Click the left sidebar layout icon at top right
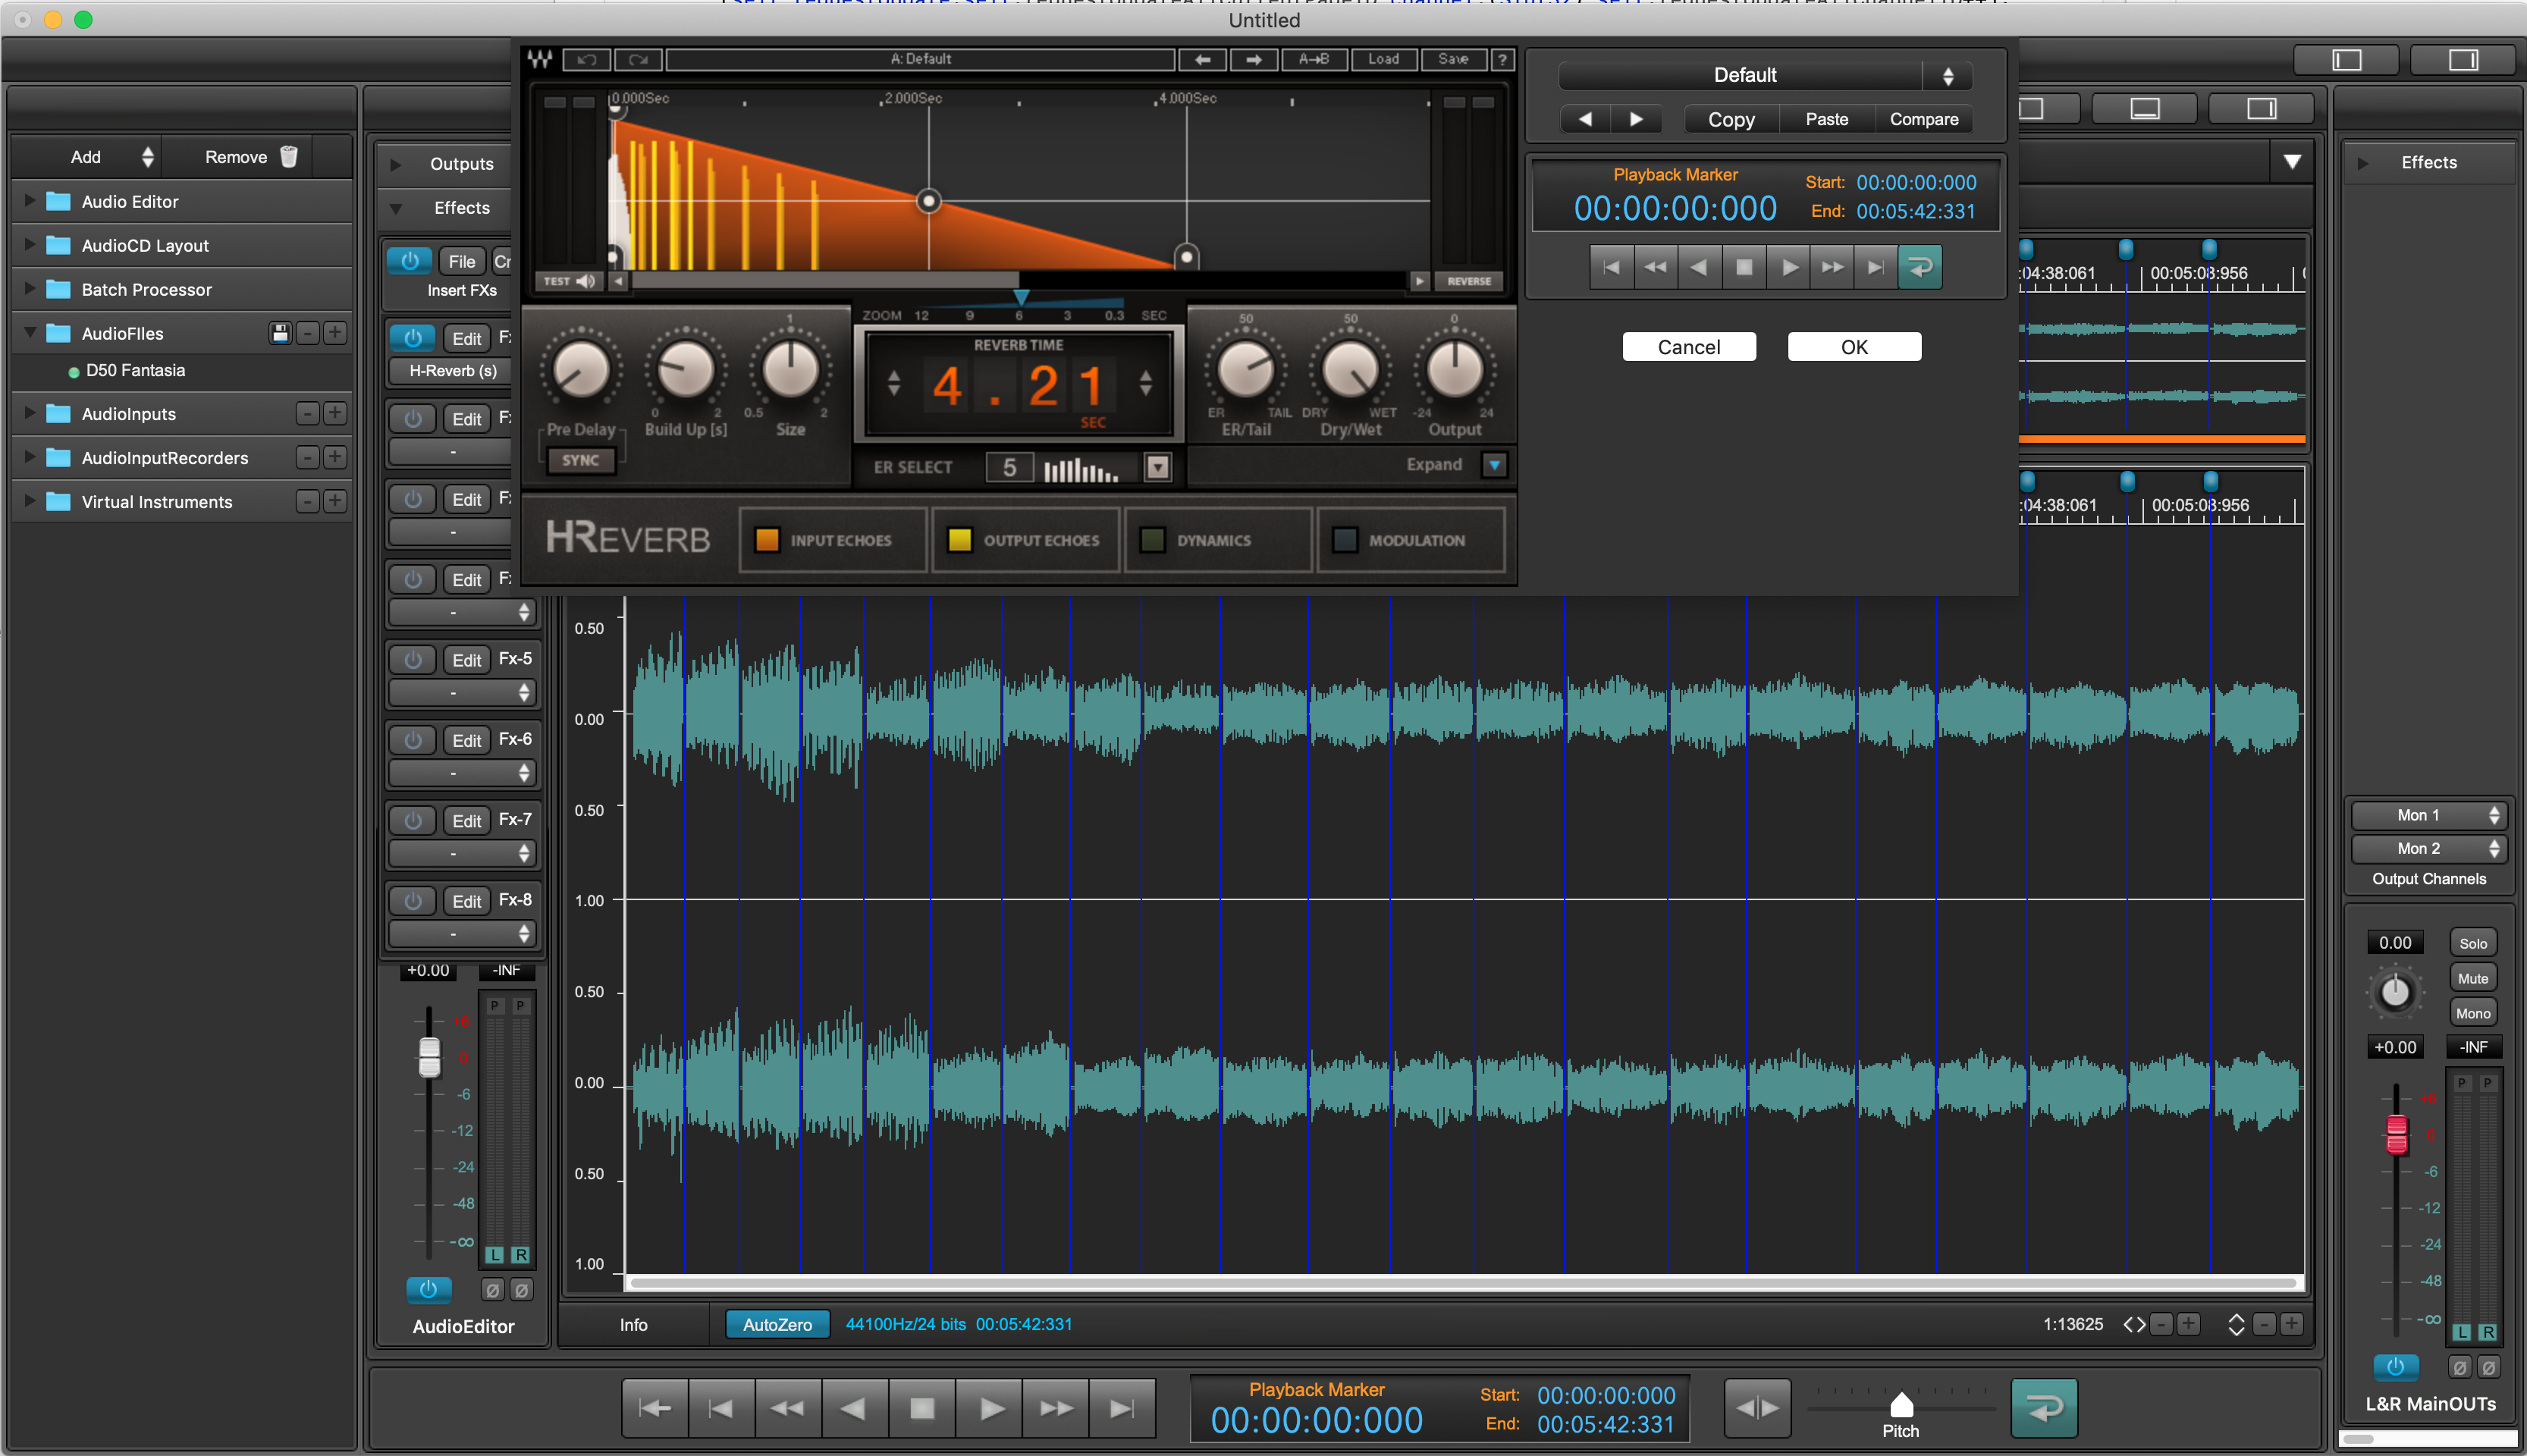Screen dimensions: 2527x1456 pyautogui.click(x=2346, y=60)
